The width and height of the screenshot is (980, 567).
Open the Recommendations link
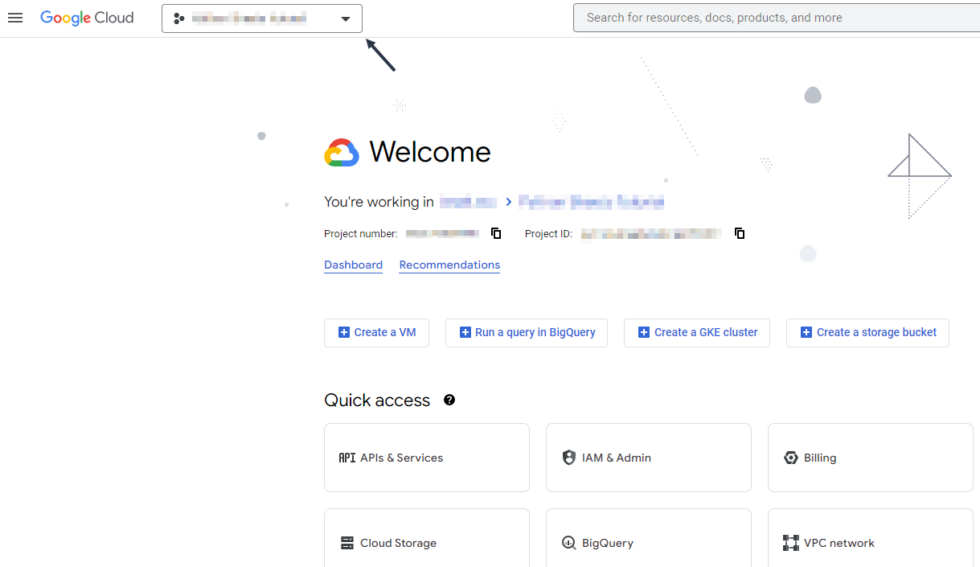pyautogui.click(x=449, y=265)
